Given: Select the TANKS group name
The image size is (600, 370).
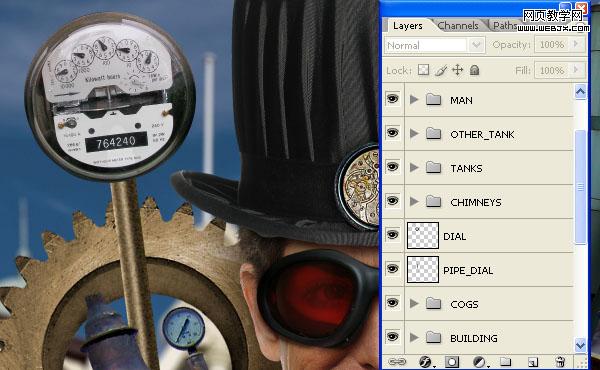Looking at the screenshot, I should click(x=466, y=168).
